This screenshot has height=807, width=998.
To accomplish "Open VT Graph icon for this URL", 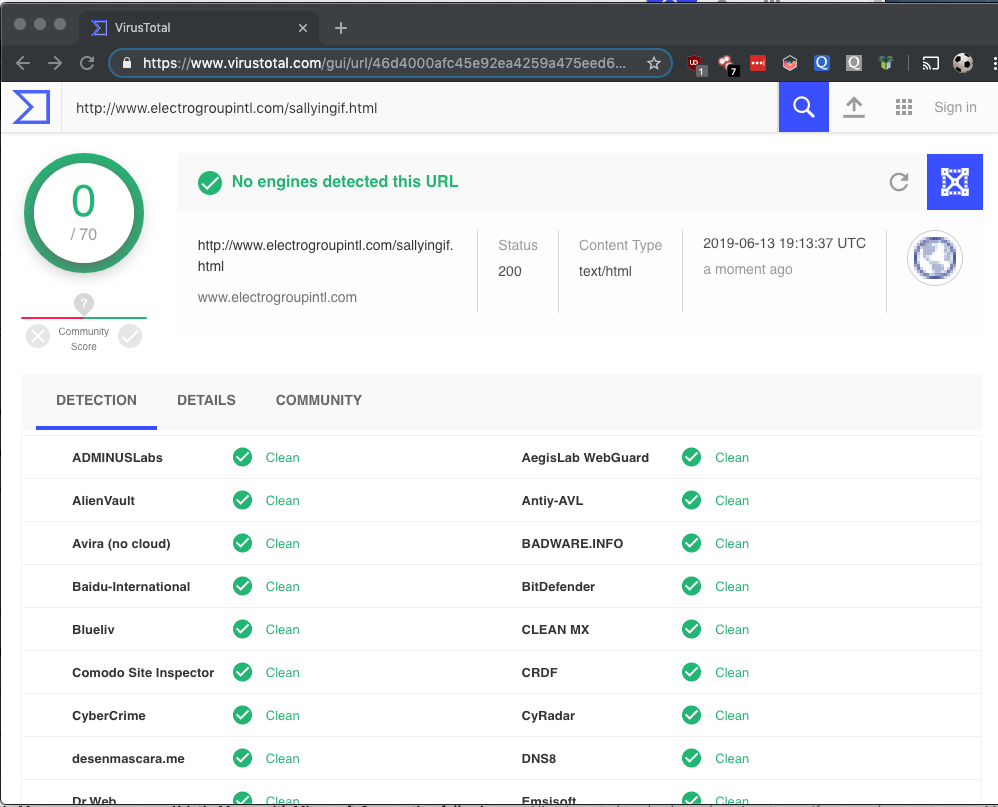I will coord(954,182).
